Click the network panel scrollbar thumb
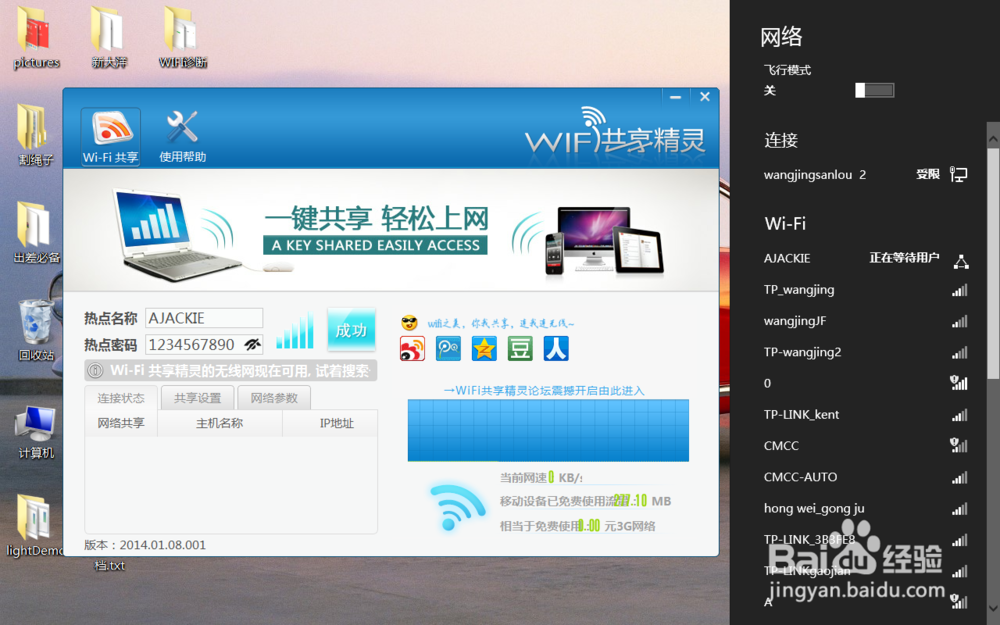 pyautogui.click(x=993, y=263)
